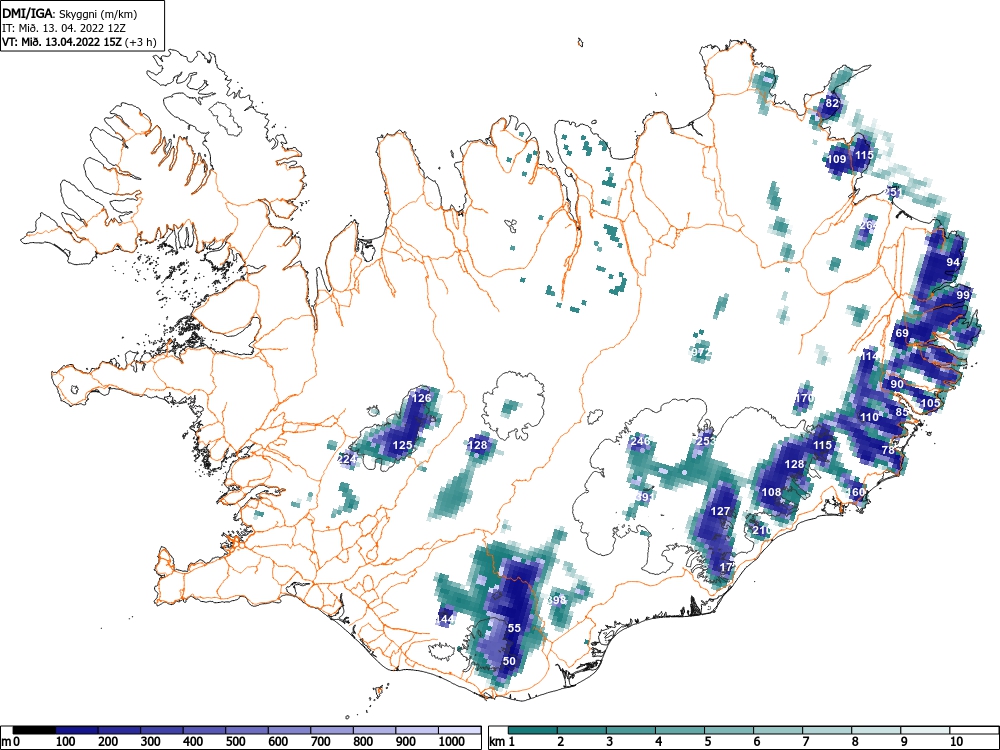Click the '398' visibility value

[x=557, y=600]
